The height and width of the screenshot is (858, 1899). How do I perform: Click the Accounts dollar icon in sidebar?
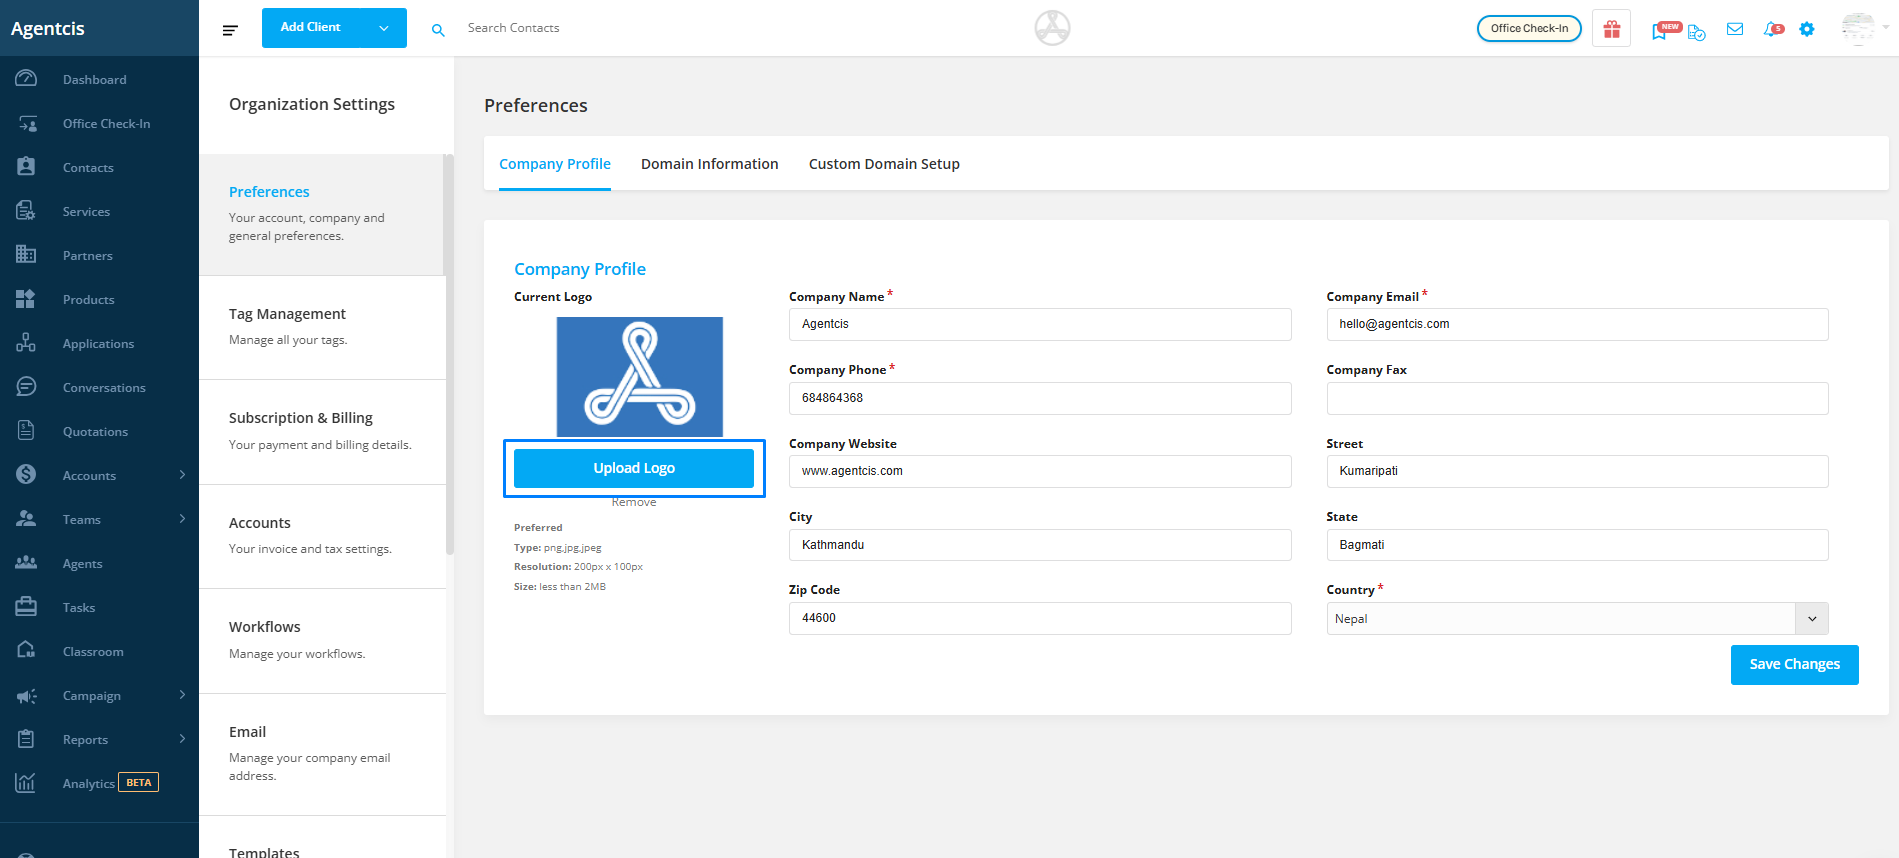[26, 475]
